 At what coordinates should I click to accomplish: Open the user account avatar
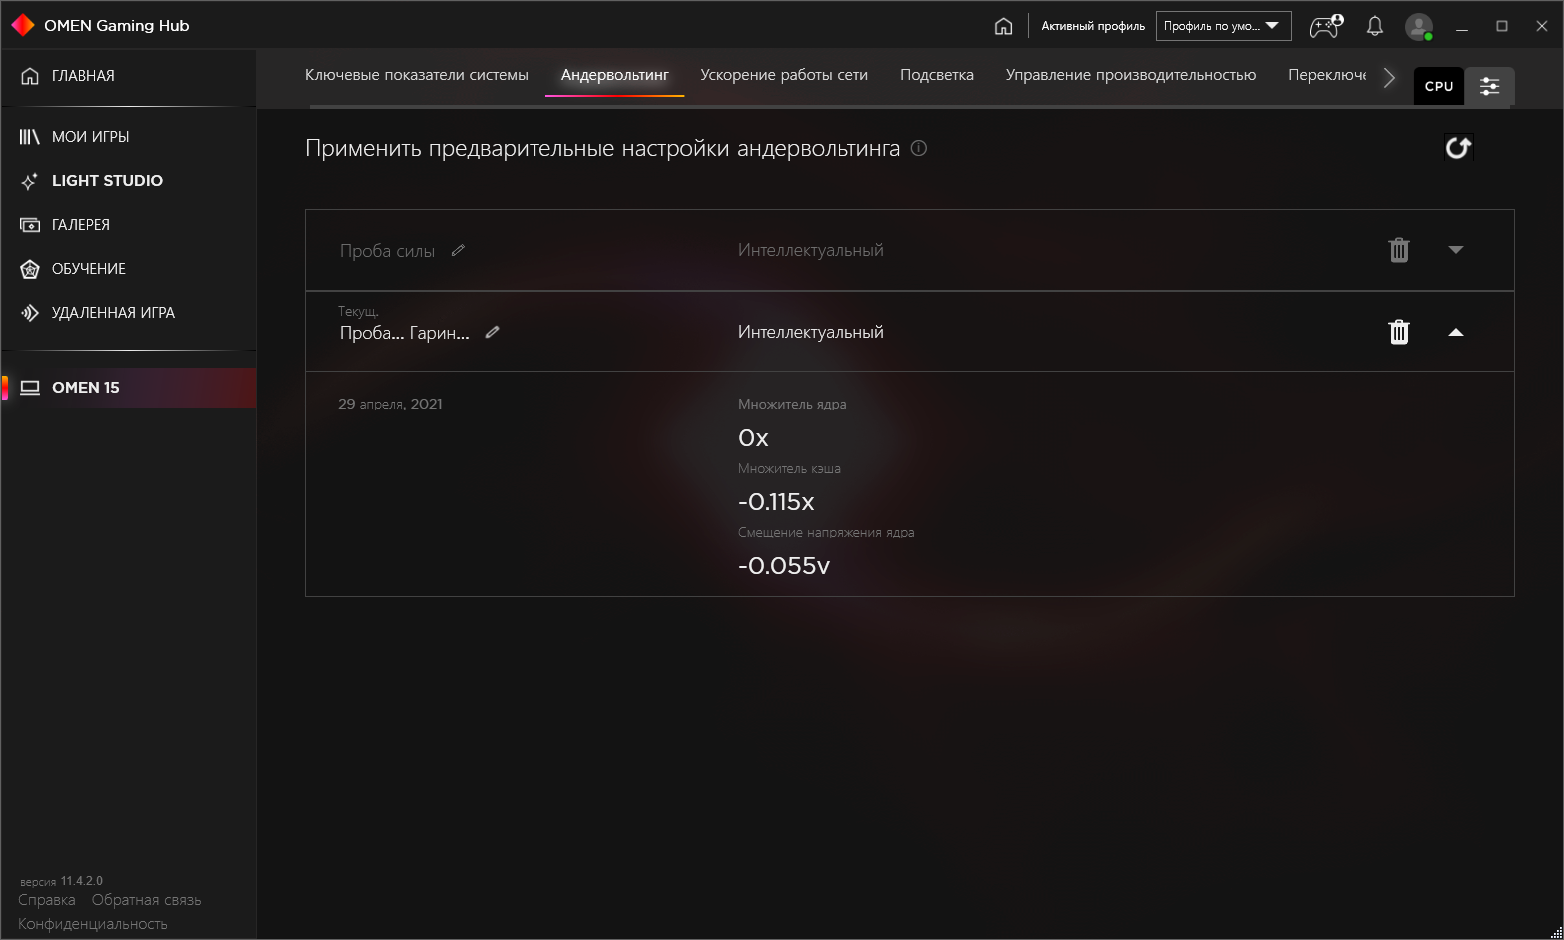pos(1418,26)
